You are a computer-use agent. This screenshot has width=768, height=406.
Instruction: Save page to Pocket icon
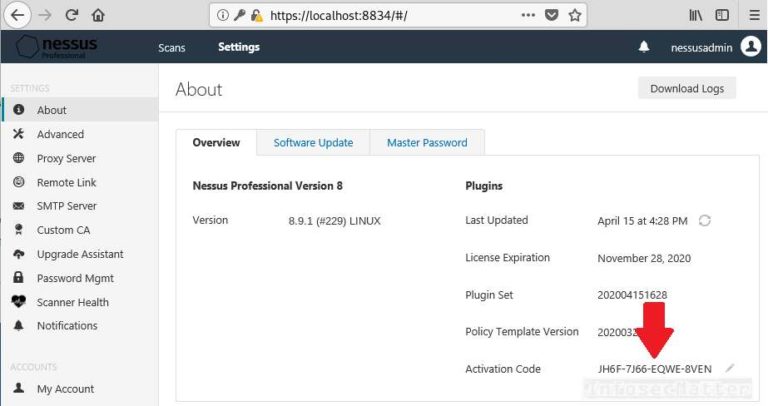tap(552, 15)
